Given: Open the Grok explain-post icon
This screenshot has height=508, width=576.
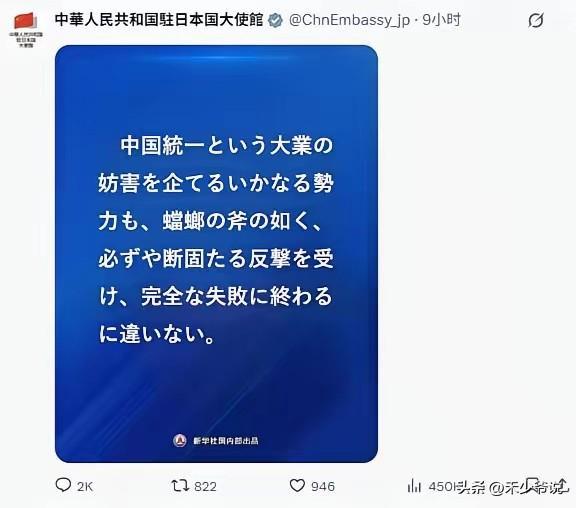Looking at the screenshot, I should 536,20.
